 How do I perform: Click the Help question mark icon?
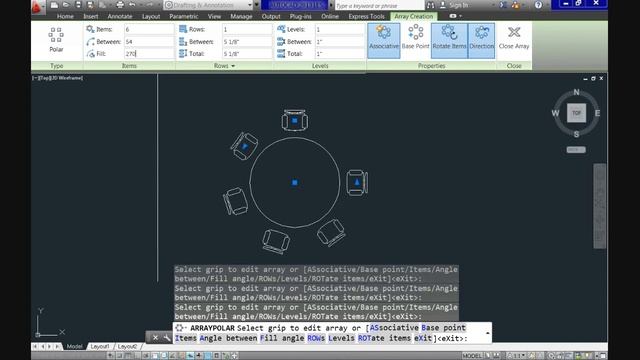click(x=538, y=5)
